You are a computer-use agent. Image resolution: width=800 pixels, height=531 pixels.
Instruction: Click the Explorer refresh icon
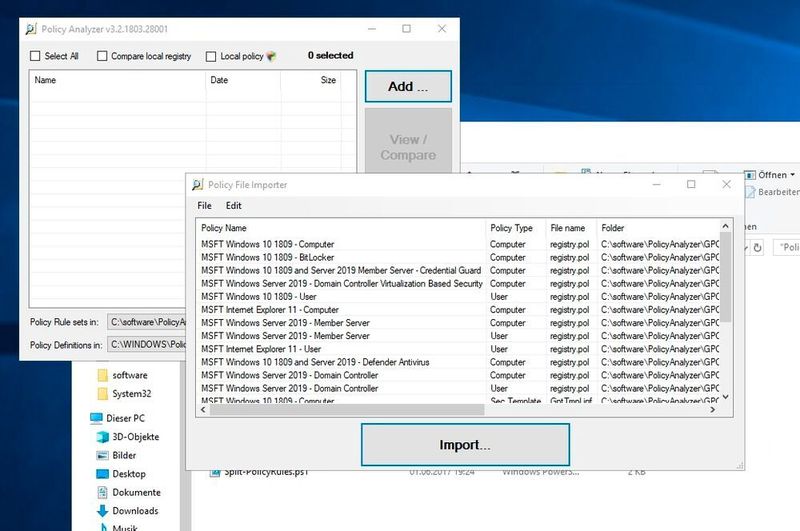tap(758, 248)
